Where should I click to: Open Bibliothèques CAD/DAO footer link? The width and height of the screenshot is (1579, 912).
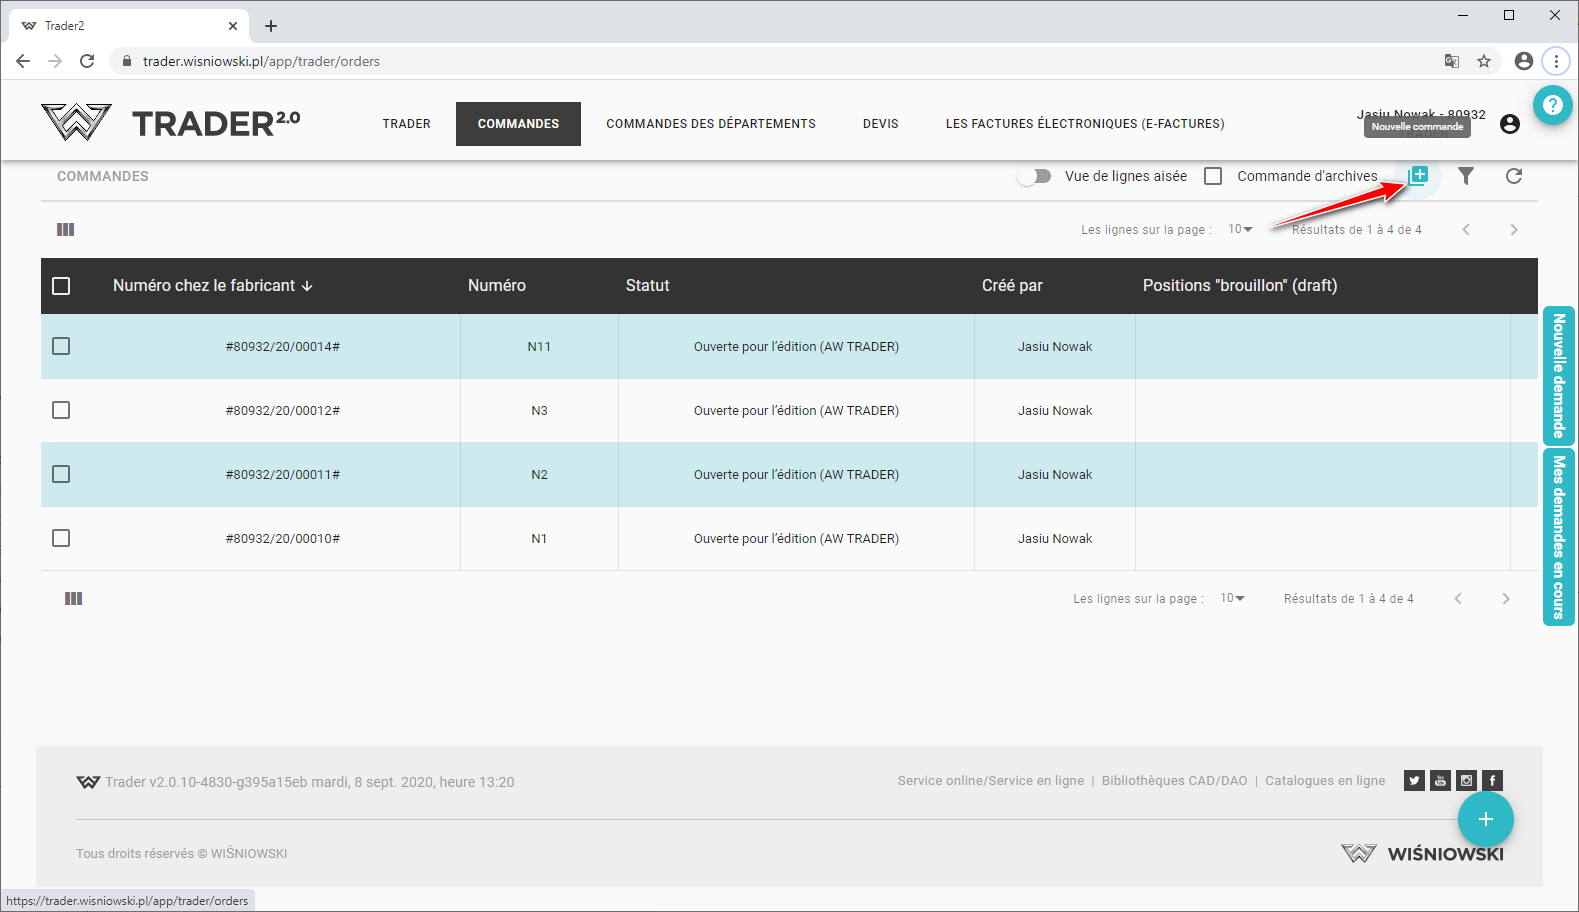[x=1174, y=781]
